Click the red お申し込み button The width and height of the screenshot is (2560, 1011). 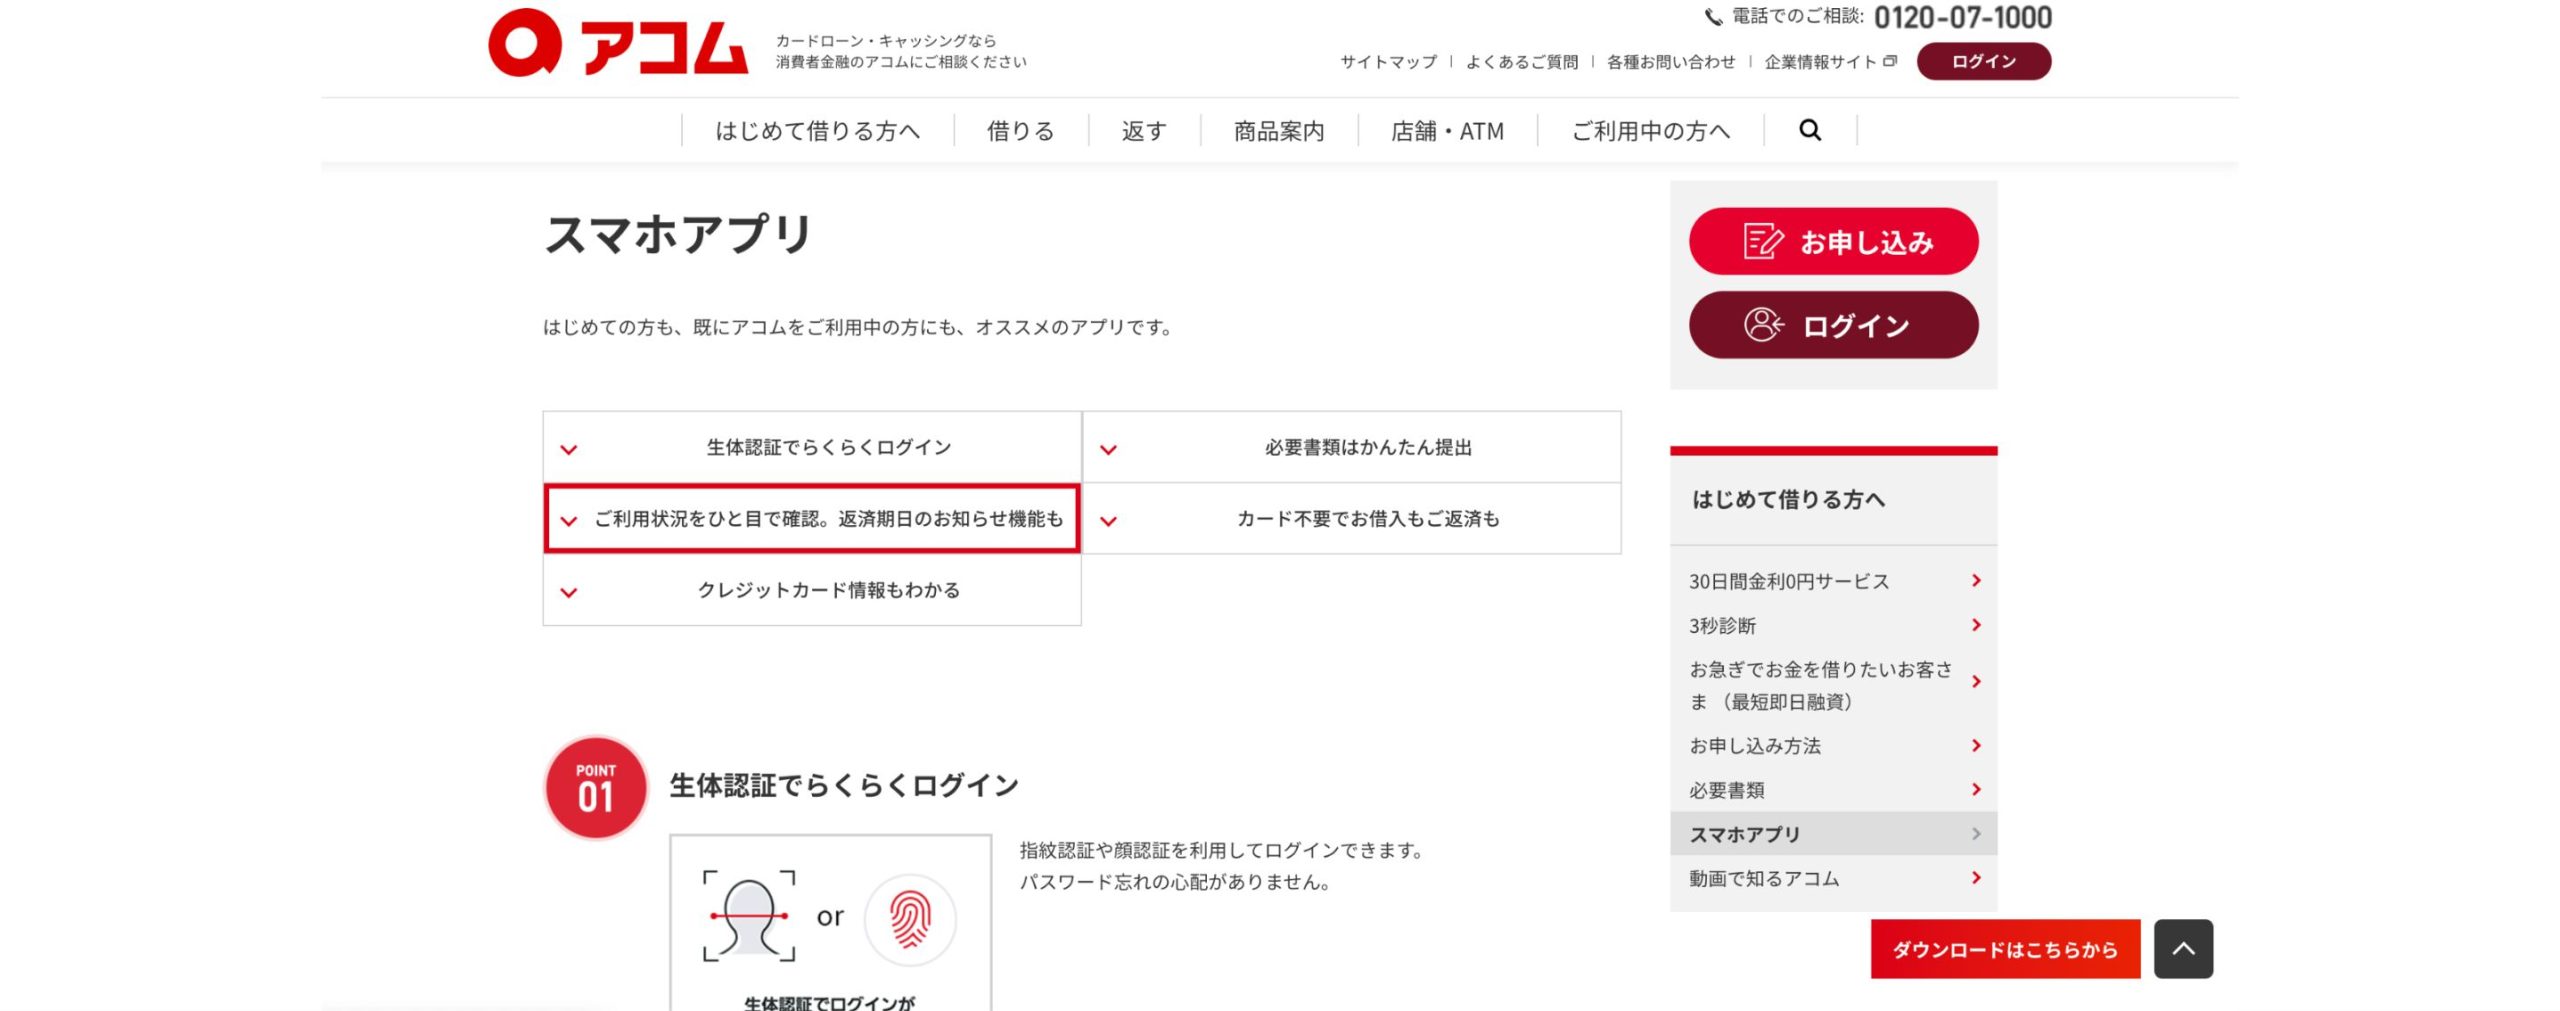click(1833, 241)
